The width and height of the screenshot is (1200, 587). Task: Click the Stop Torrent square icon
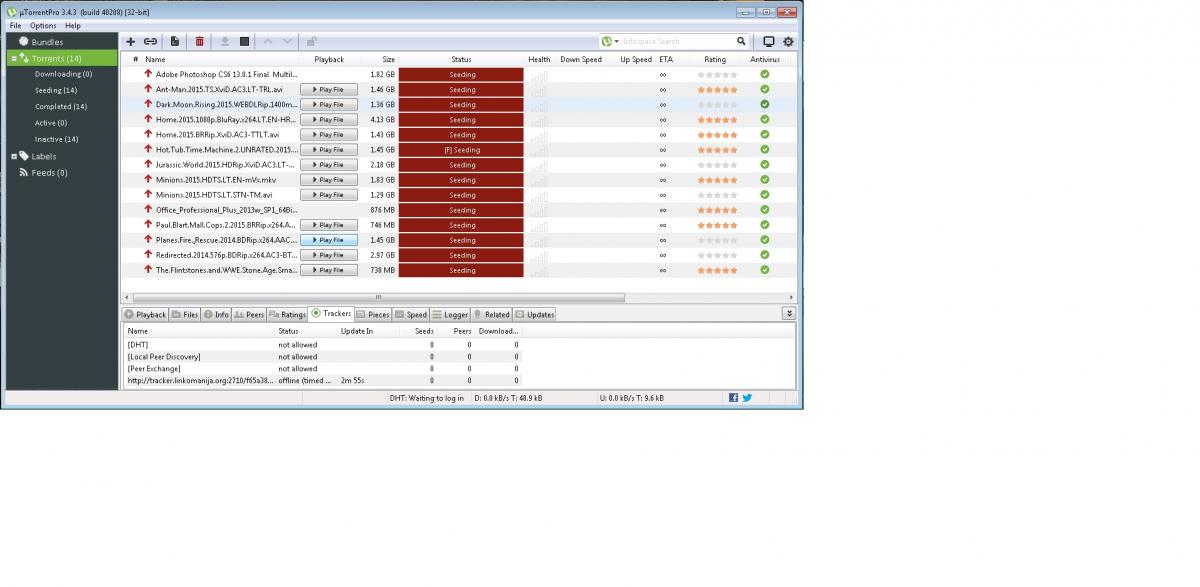[244, 41]
